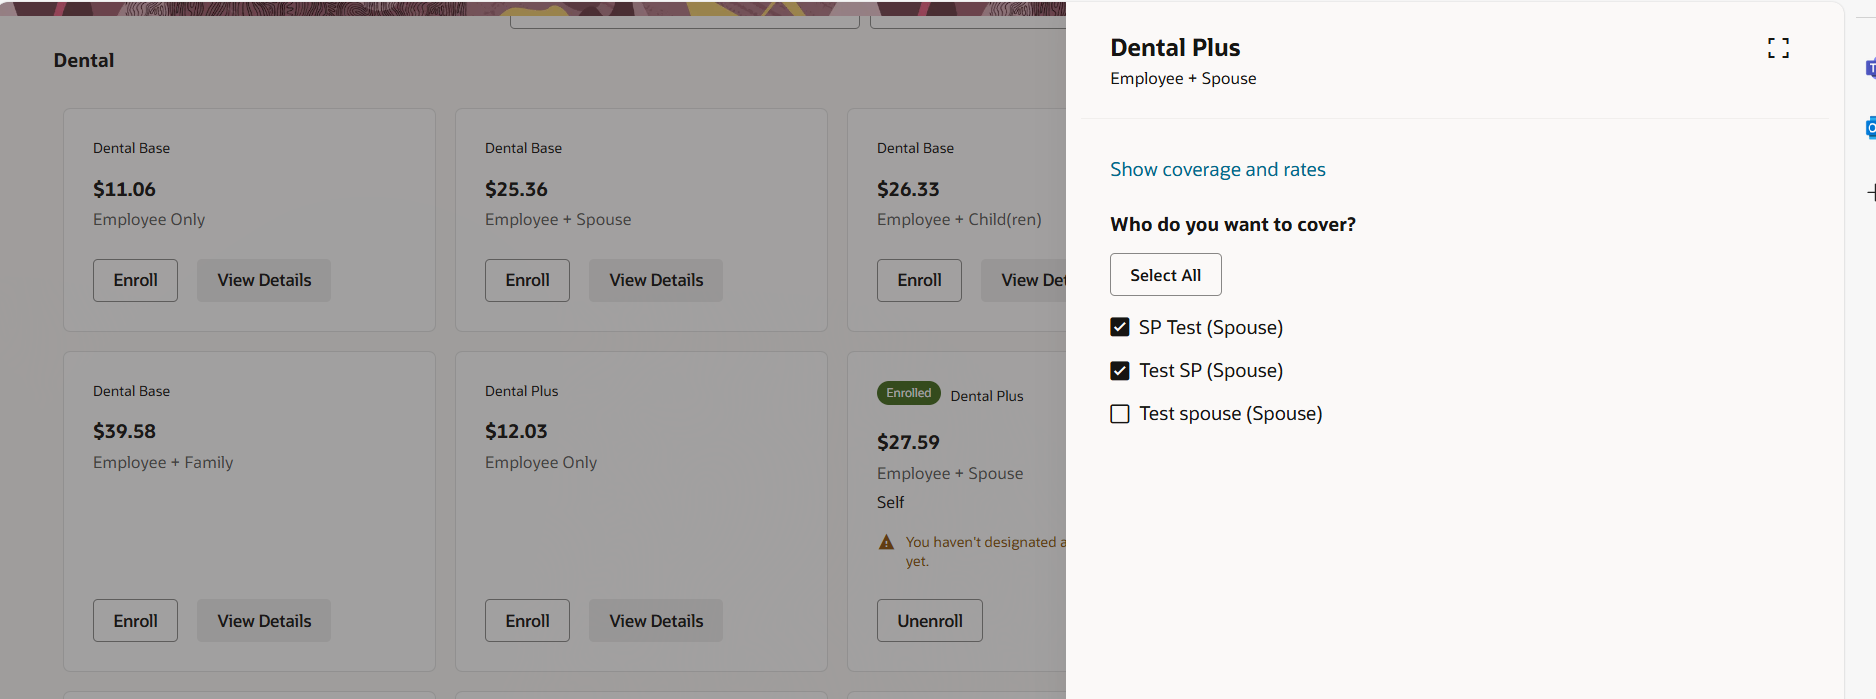Open the Microsoft Teams sidebar icon

pyautogui.click(x=1869, y=69)
